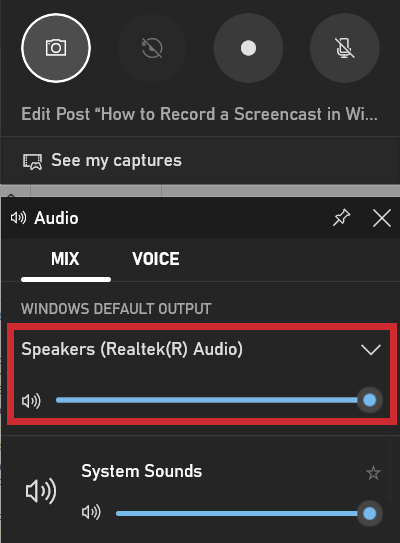Favorite System Sounds with the star
Image resolution: width=400 pixels, height=543 pixels.
click(x=373, y=473)
